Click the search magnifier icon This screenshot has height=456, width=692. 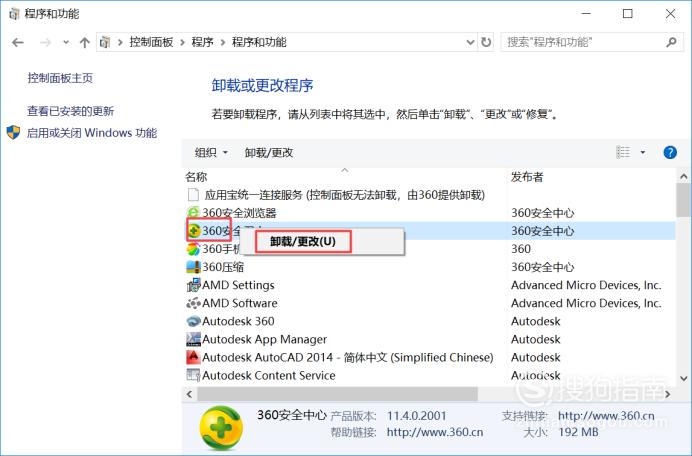[x=671, y=42]
